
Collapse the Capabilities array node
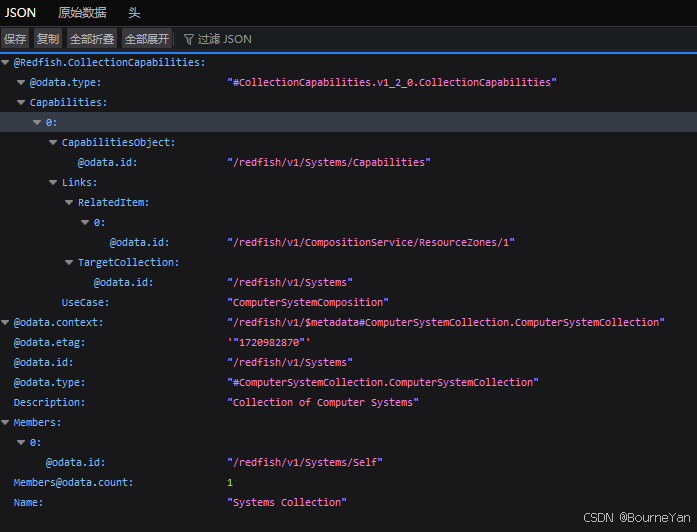tap(21, 103)
